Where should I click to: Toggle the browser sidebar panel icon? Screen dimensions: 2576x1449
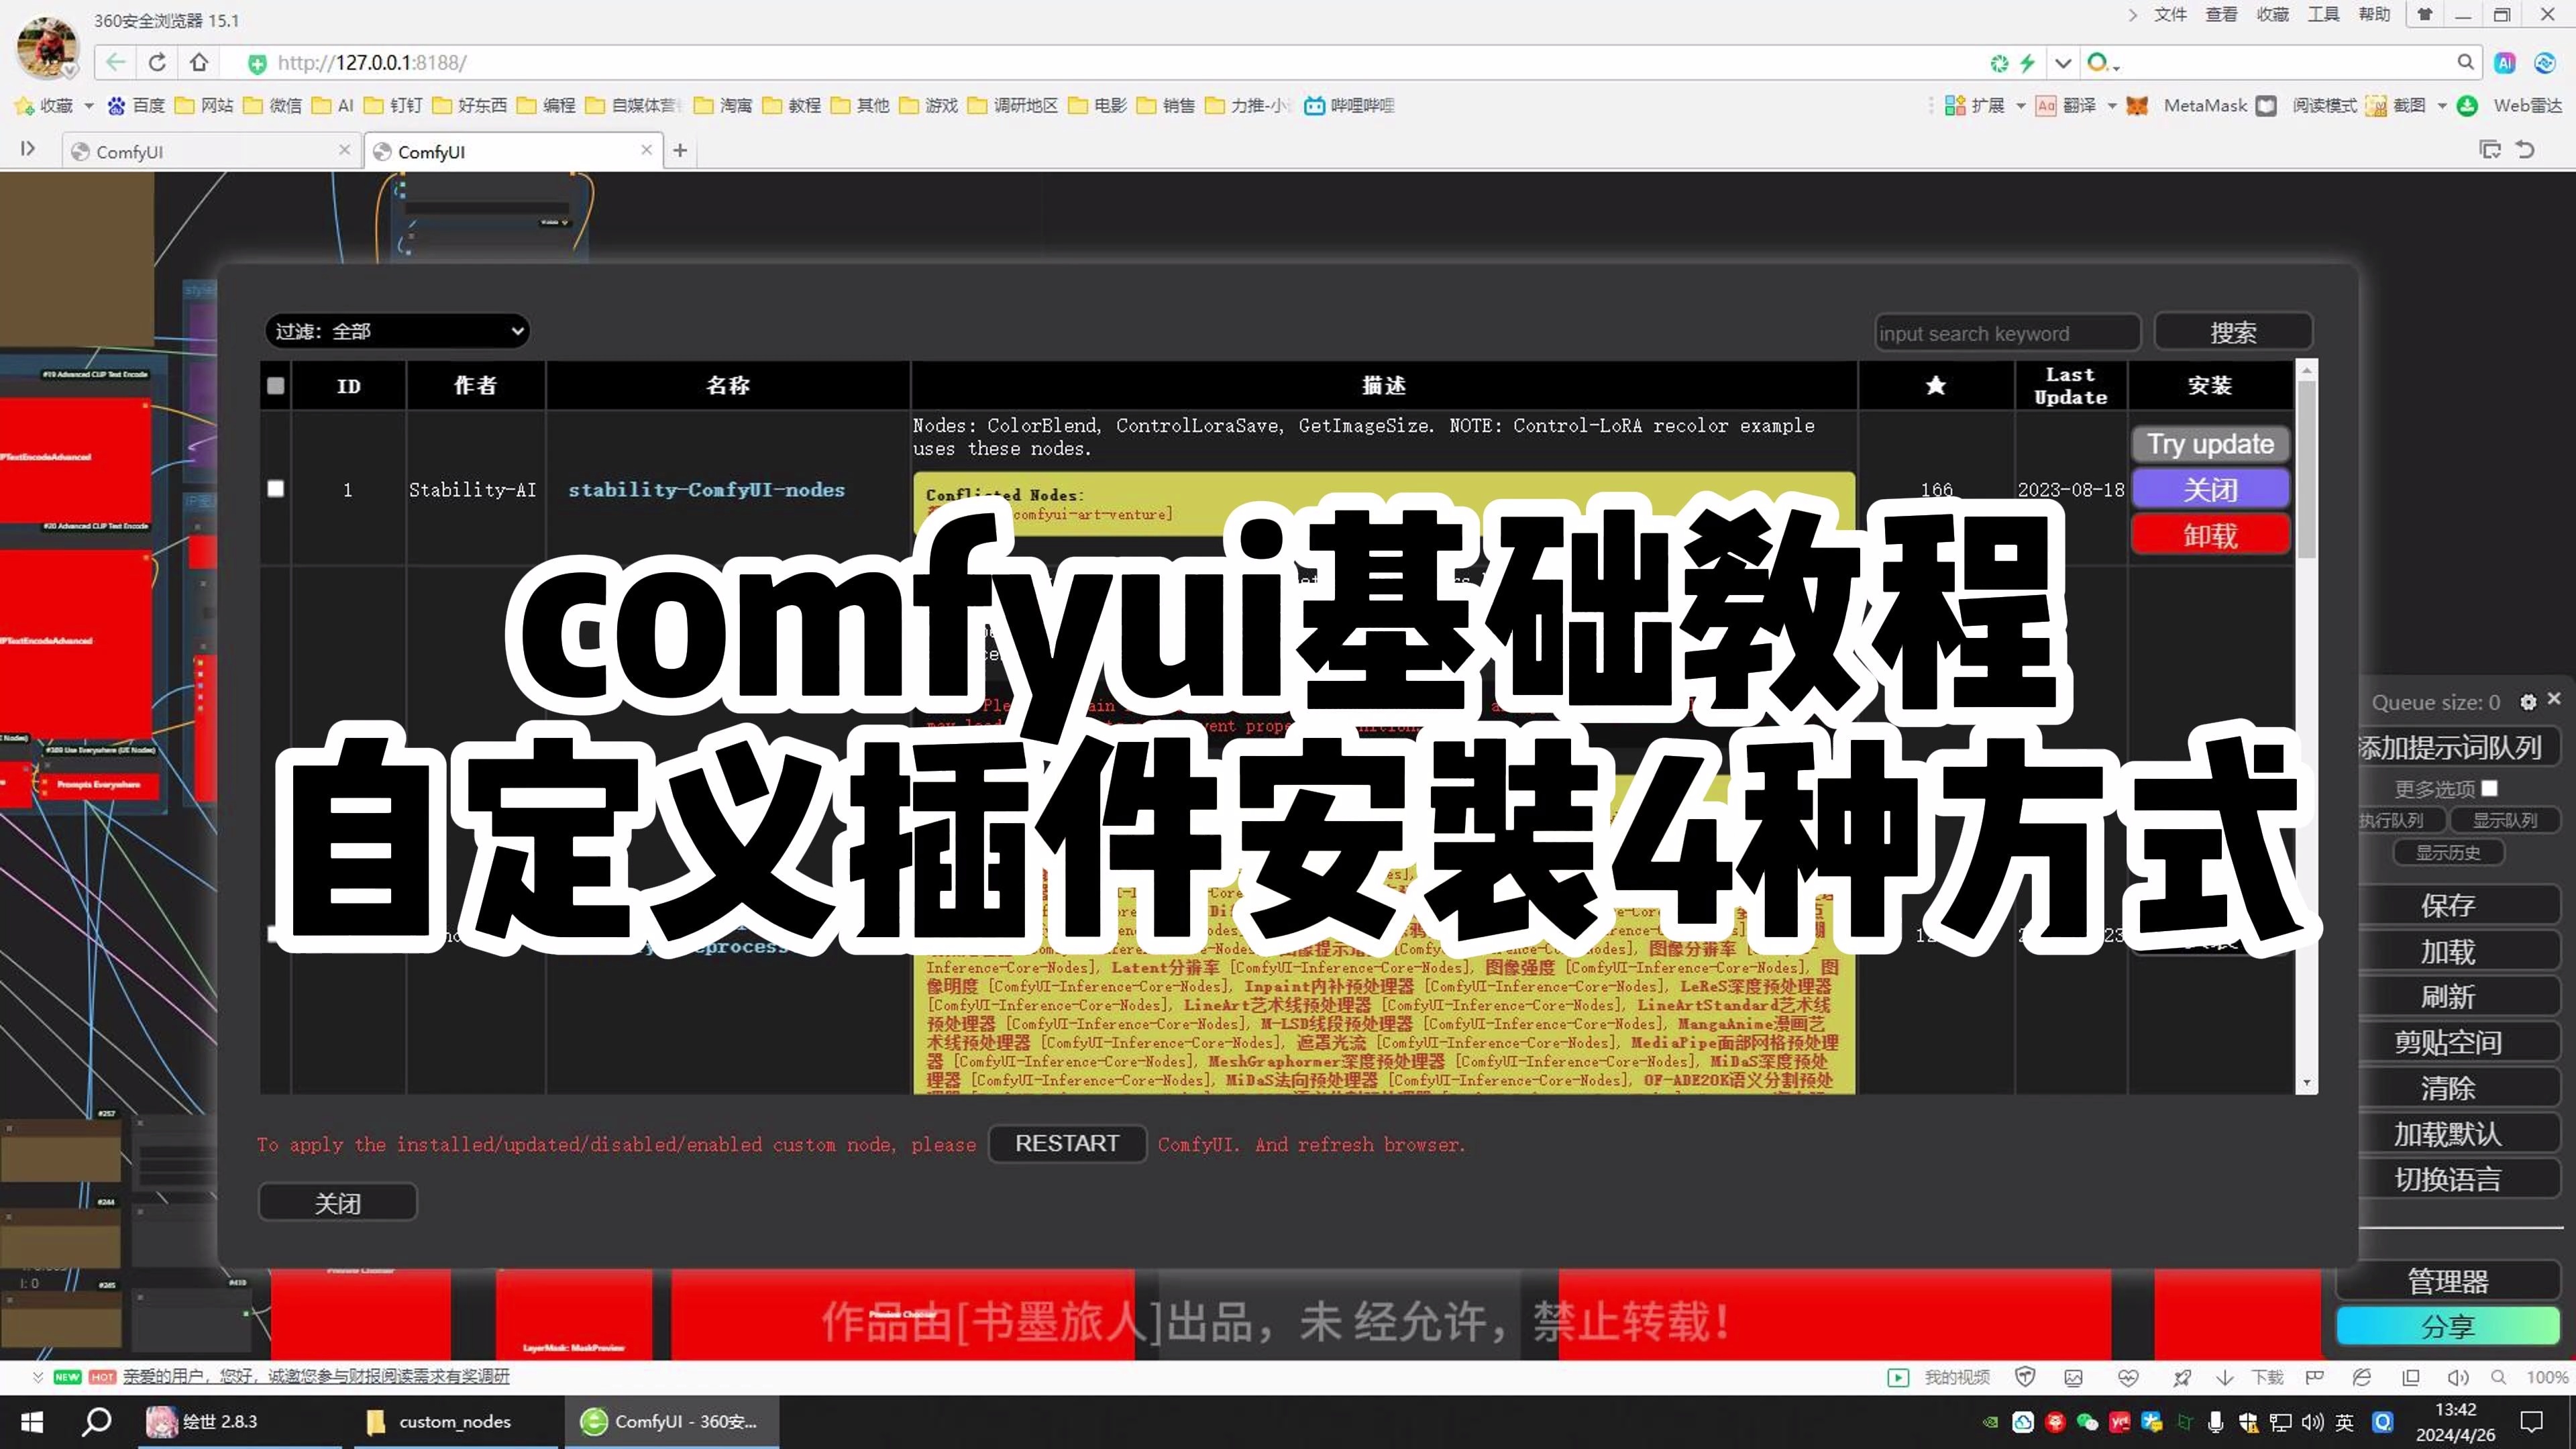coord(28,149)
